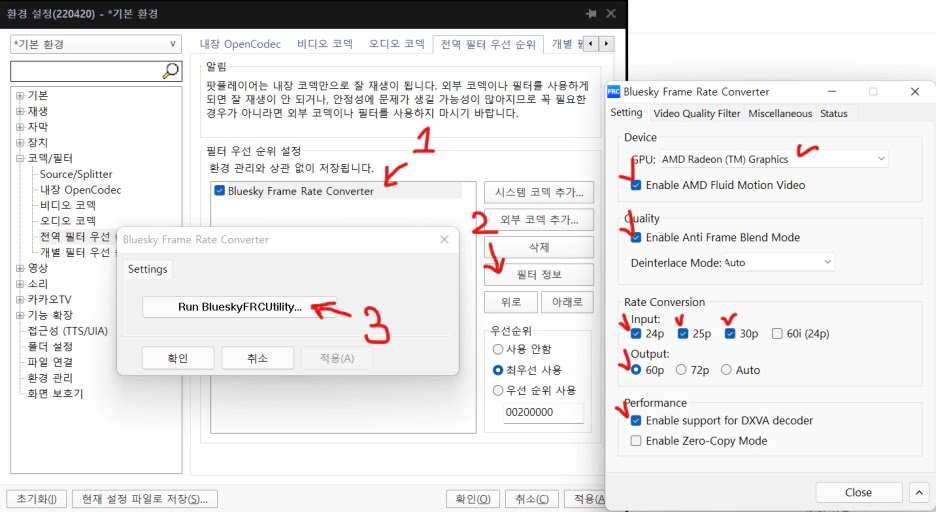
Task: Open the Setting tab in Bluesky
Action: (x=626, y=112)
